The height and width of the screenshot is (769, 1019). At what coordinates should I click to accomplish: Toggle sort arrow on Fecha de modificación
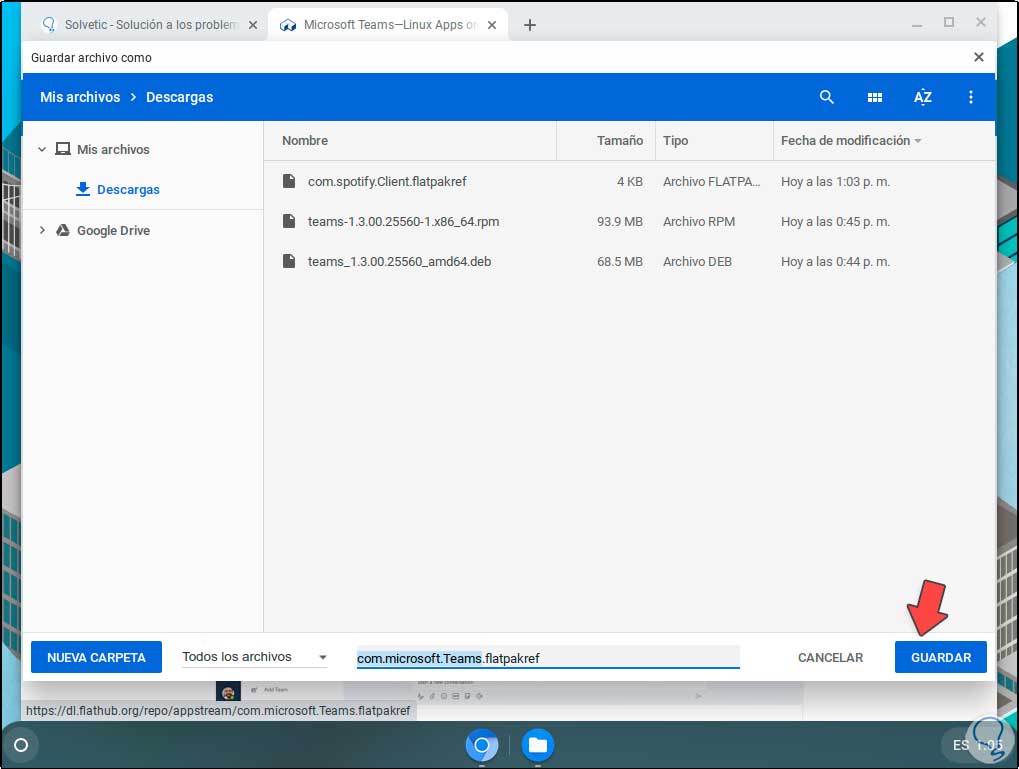(x=918, y=141)
